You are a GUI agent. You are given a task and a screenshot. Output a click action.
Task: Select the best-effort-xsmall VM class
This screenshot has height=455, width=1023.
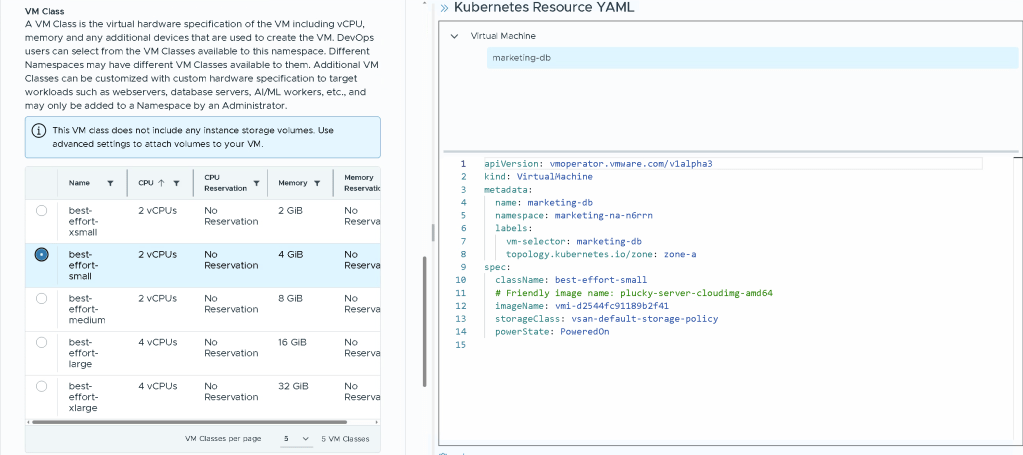[41, 211]
